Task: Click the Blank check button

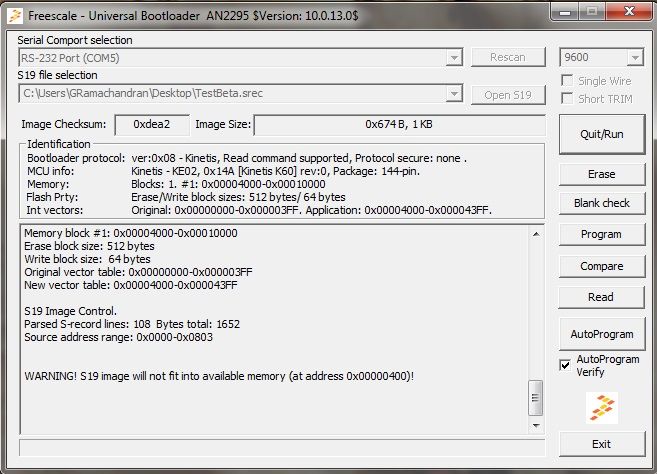Action: click(602, 203)
